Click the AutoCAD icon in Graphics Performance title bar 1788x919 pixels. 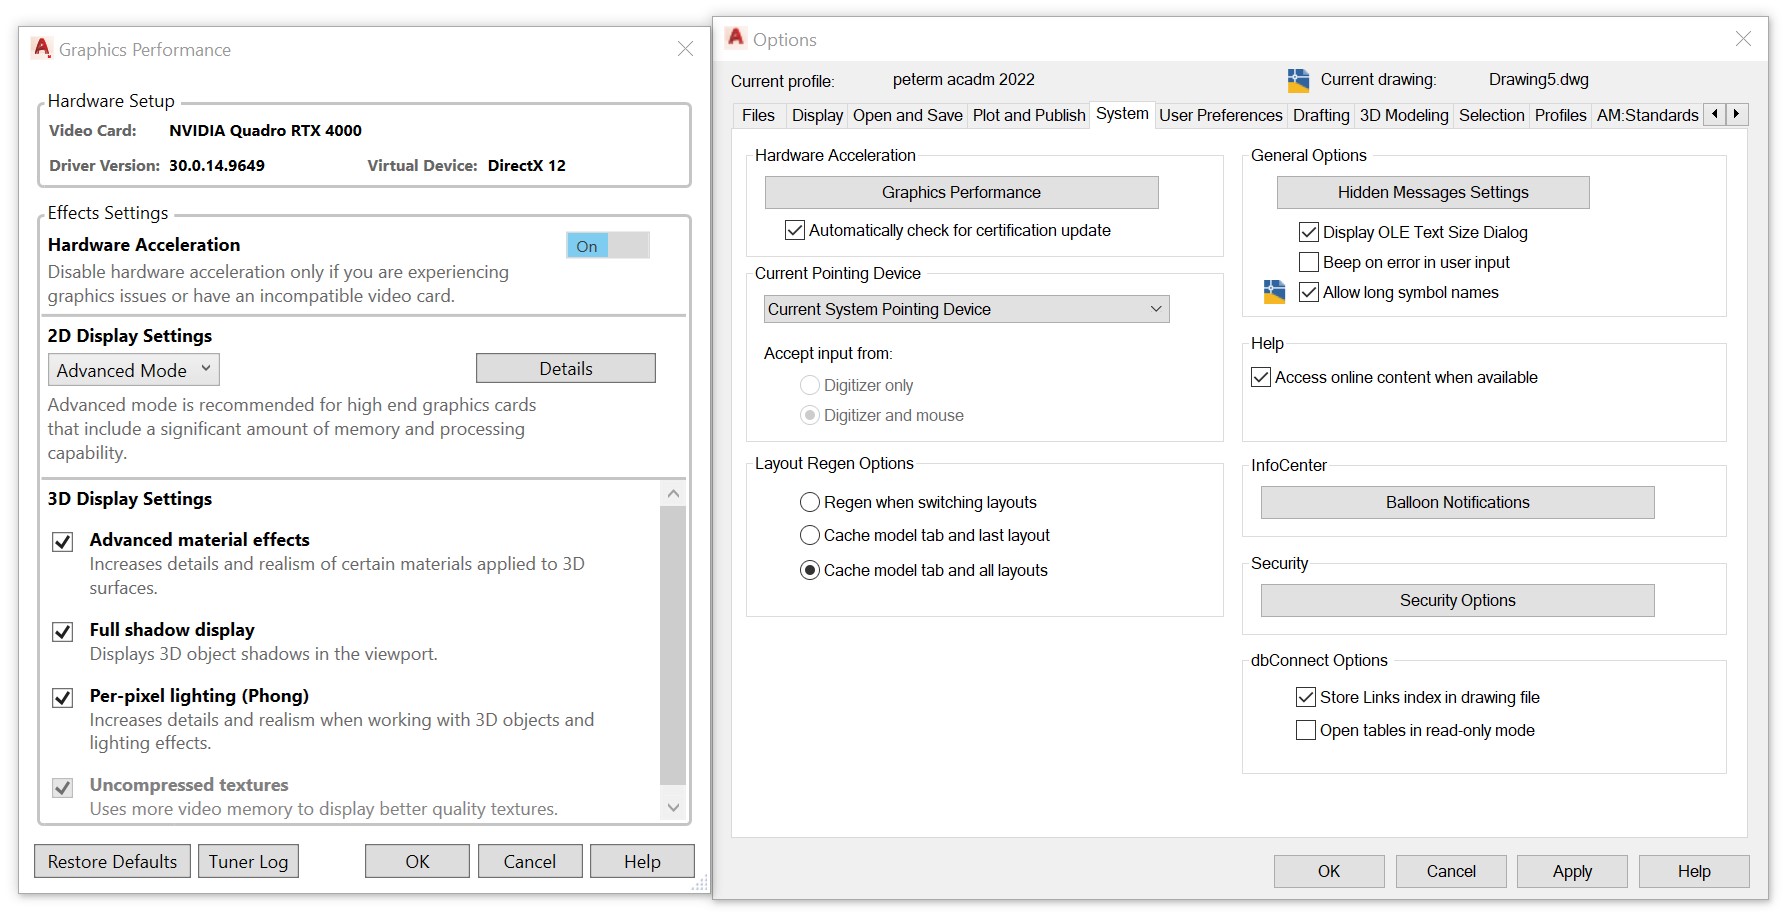(x=40, y=47)
